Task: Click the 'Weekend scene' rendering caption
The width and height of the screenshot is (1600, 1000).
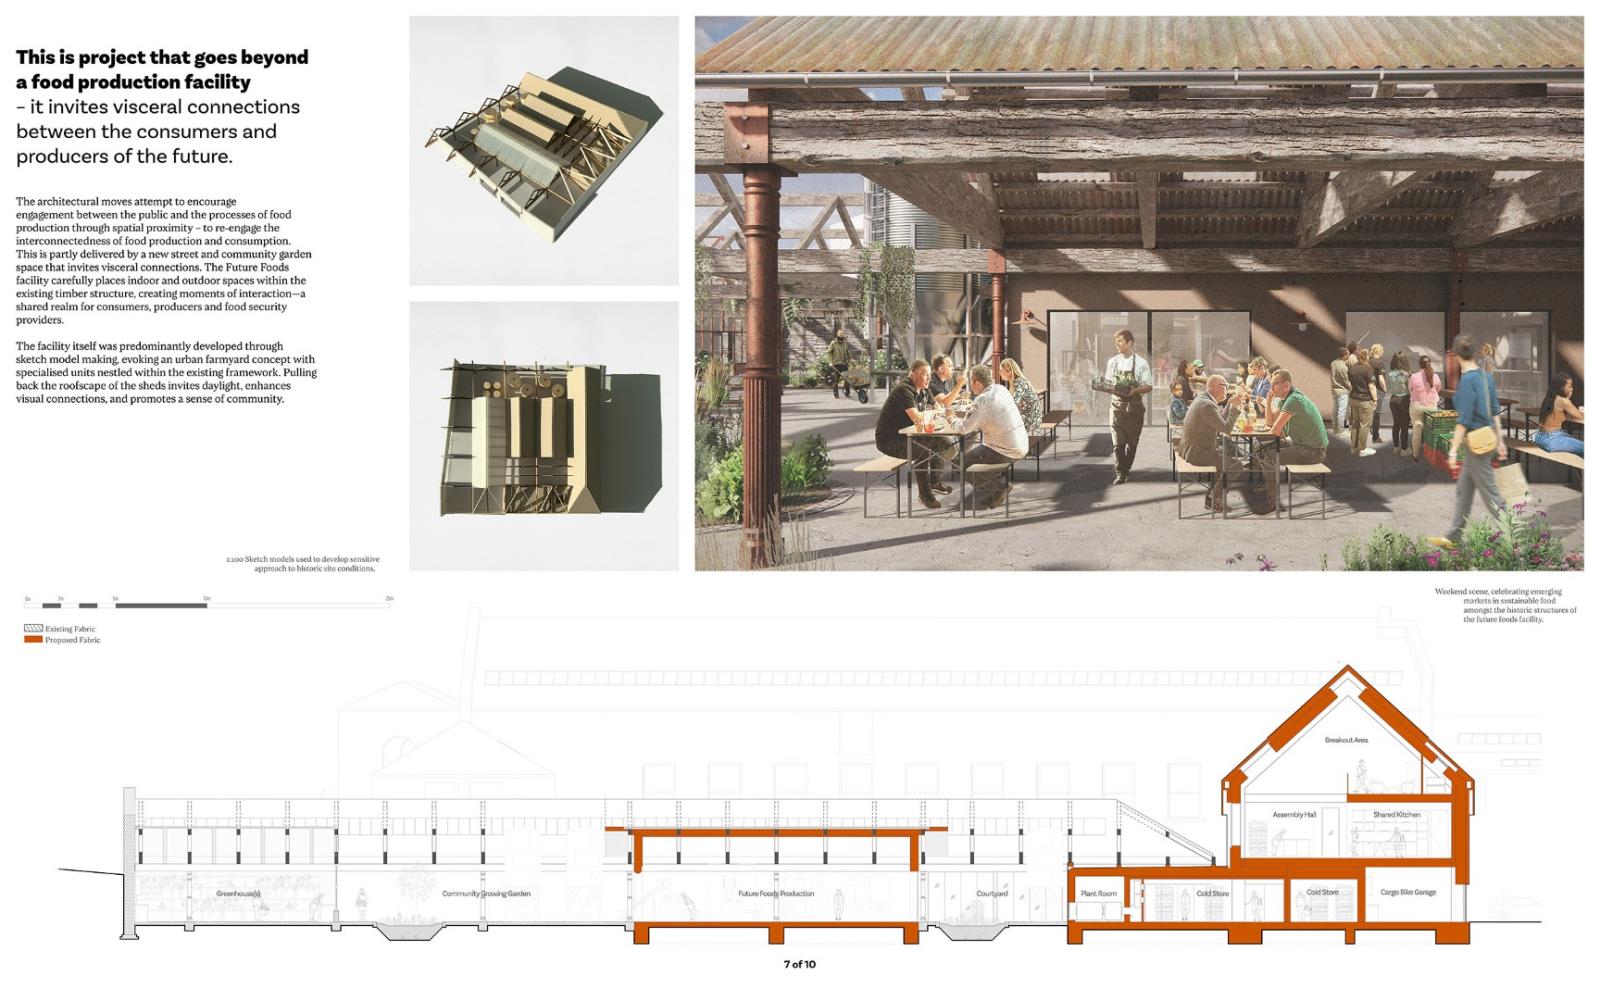Action: tap(1505, 605)
